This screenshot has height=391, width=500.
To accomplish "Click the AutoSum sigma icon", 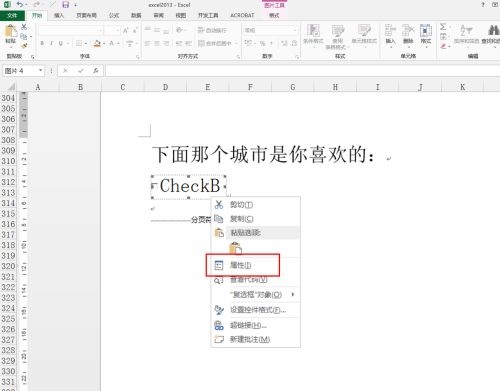I will pyautogui.click(x=443, y=27).
